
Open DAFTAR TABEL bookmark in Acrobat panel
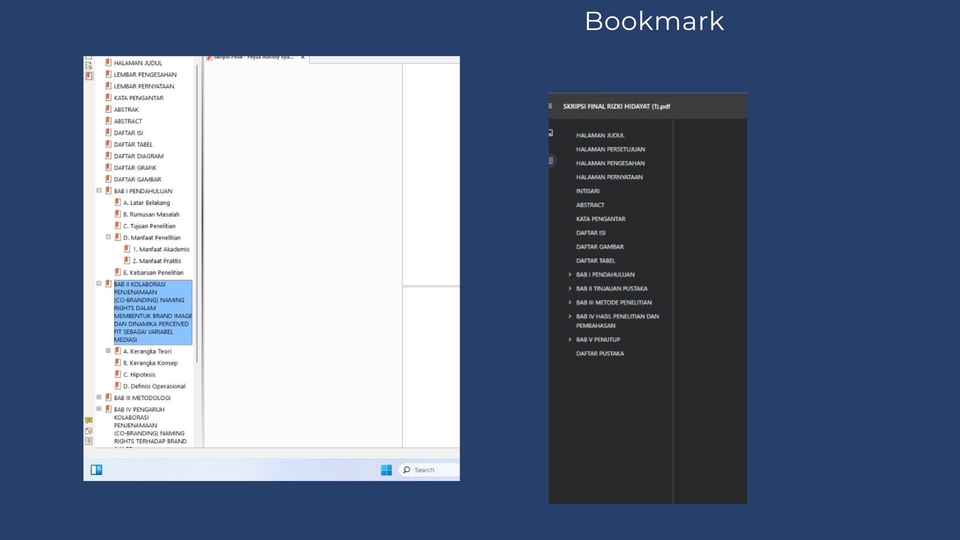tap(133, 144)
